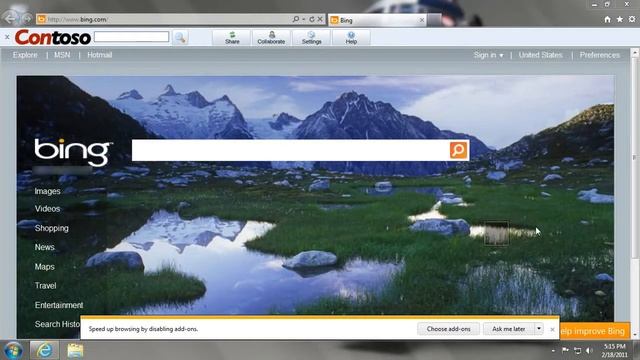Click Action Center flag tray icon

[x=565, y=350]
